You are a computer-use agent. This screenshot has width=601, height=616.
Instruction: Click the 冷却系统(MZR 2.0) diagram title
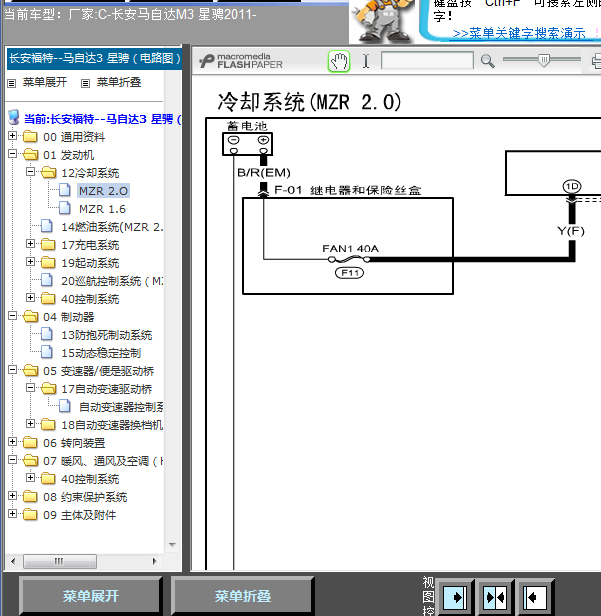coord(309,102)
